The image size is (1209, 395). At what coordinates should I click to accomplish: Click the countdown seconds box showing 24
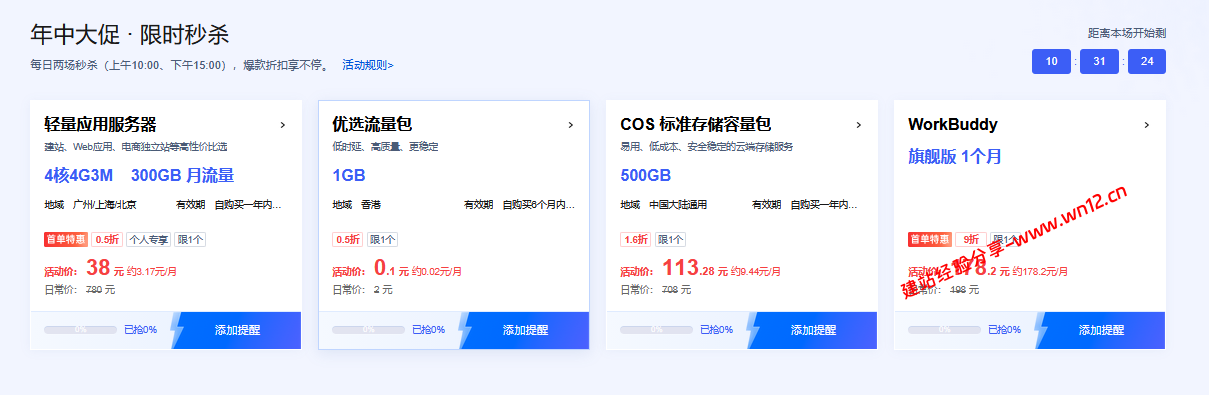1147,62
